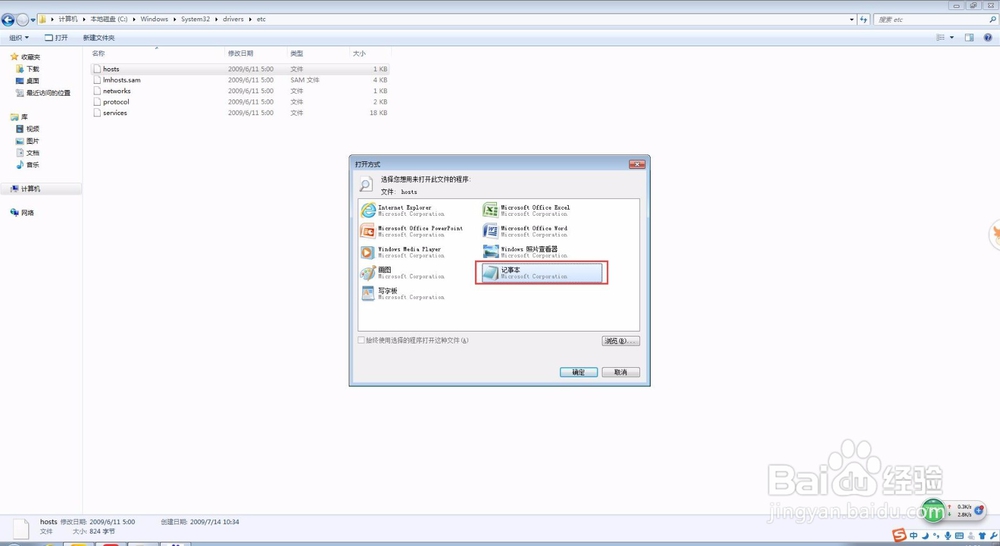The width and height of the screenshot is (1000, 546).
Task: Sort by 修改日期 column header
Action: pyautogui.click(x=240, y=54)
